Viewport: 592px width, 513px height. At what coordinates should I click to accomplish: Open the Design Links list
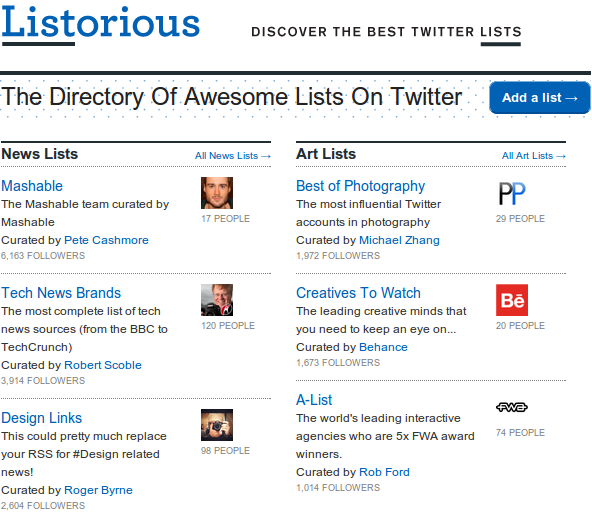click(42, 418)
